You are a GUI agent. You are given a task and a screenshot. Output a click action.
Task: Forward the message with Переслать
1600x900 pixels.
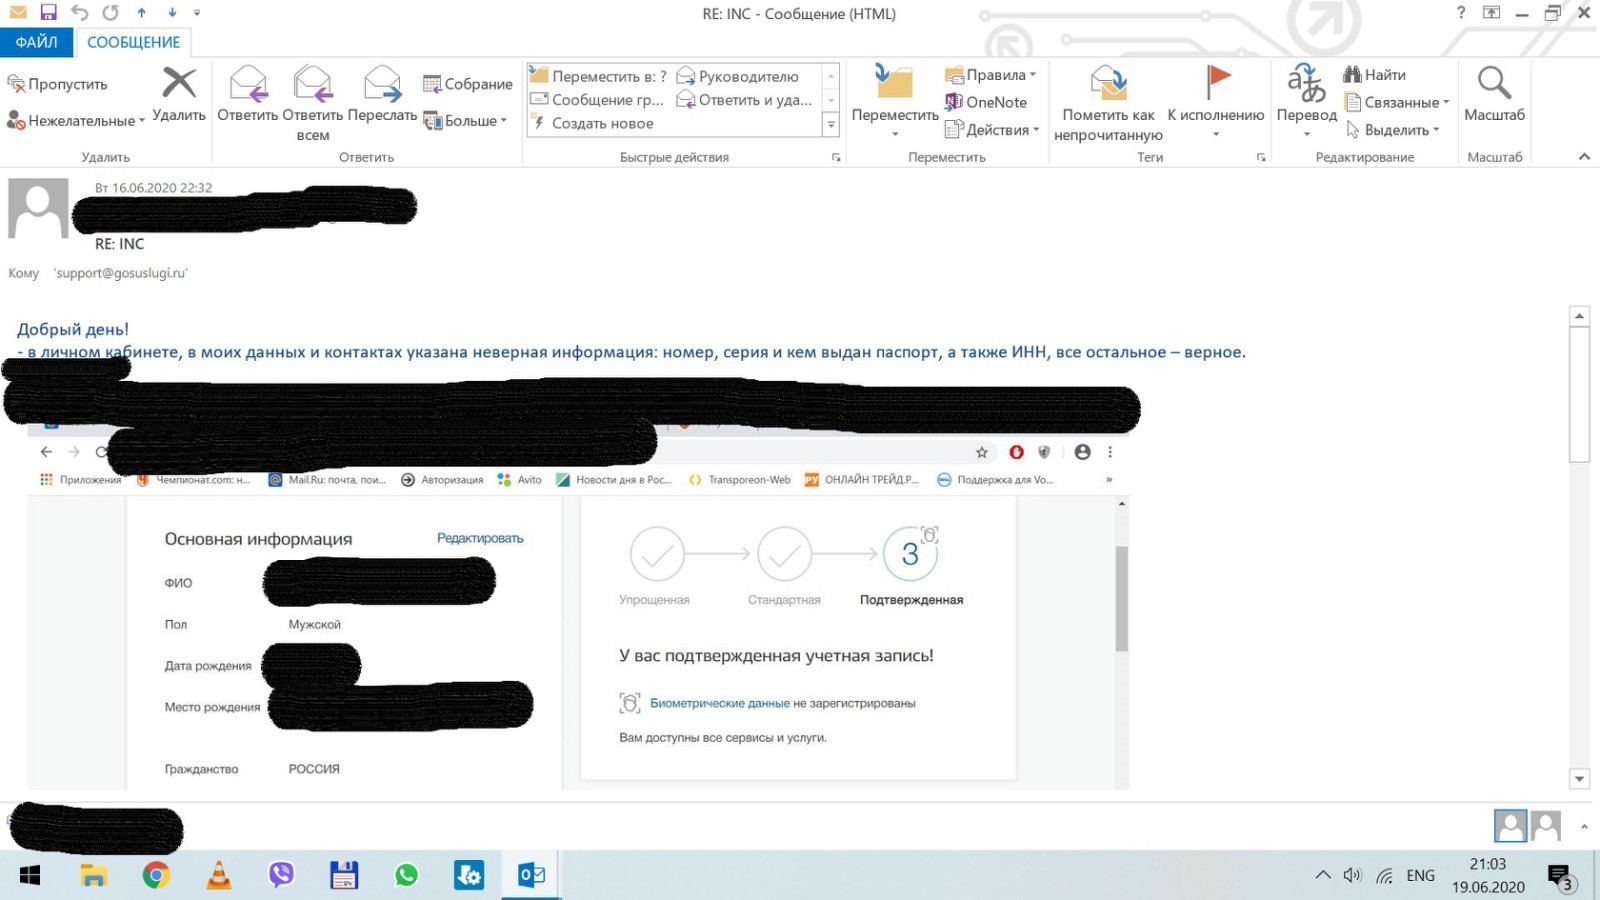coord(382,95)
